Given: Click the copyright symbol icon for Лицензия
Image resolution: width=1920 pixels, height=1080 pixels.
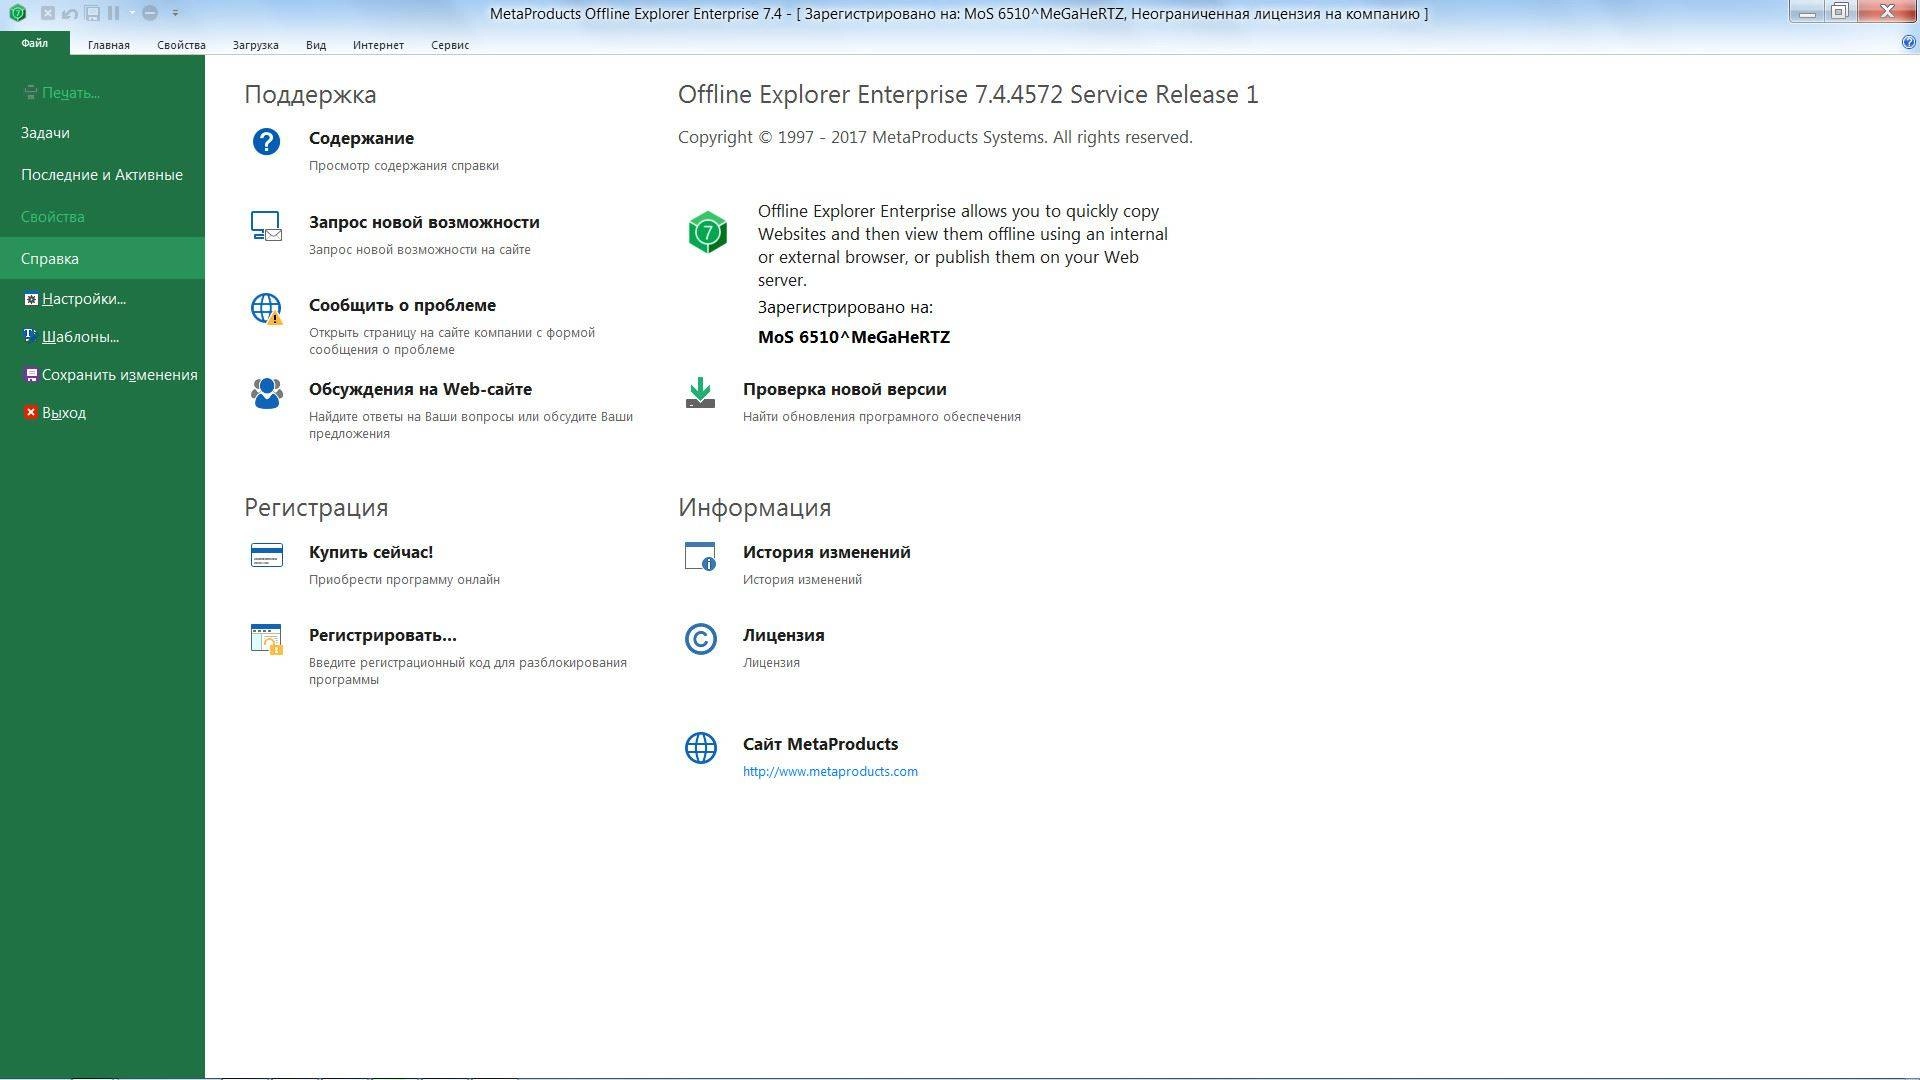Looking at the screenshot, I should point(700,639).
